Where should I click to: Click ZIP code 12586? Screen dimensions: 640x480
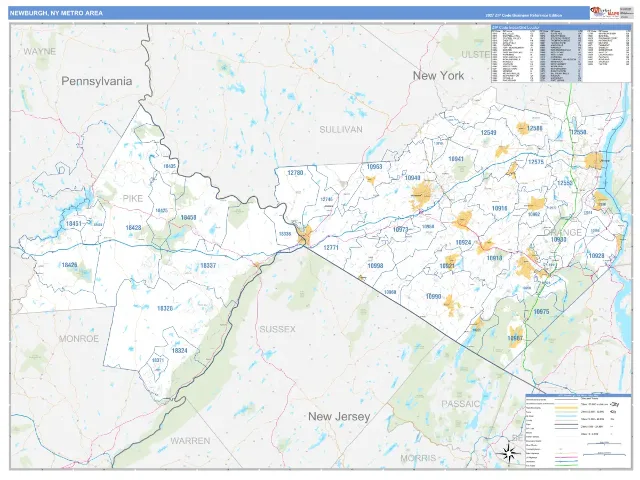tap(535, 128)
